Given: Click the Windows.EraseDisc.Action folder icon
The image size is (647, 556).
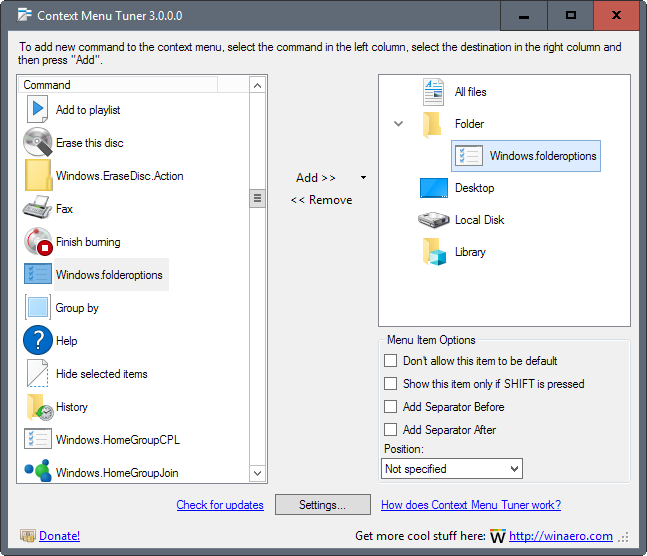Looking at the screenshot, I should point(38,175).
